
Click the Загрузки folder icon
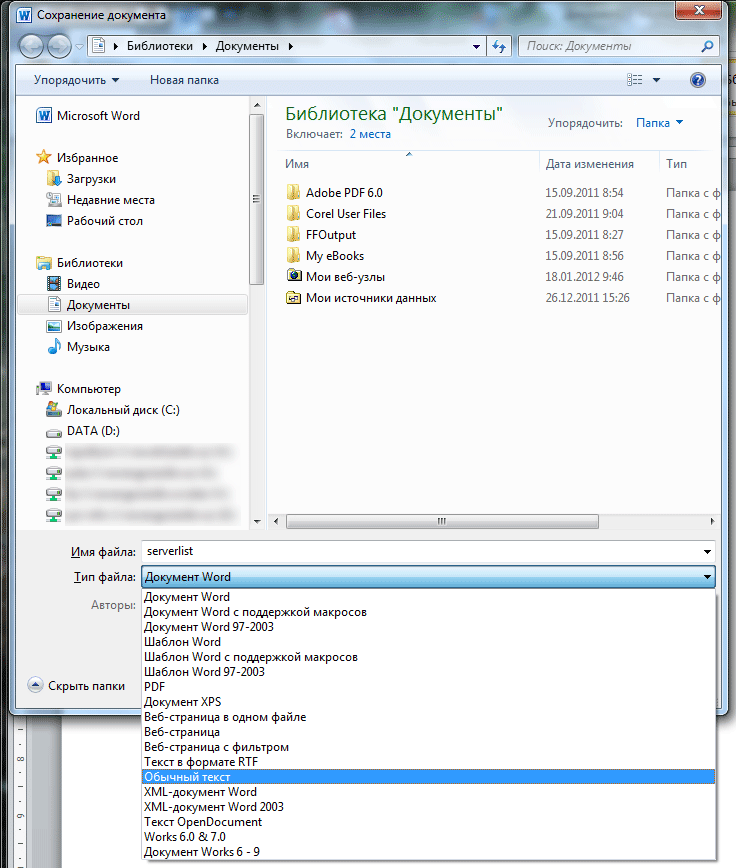[54, 178]
